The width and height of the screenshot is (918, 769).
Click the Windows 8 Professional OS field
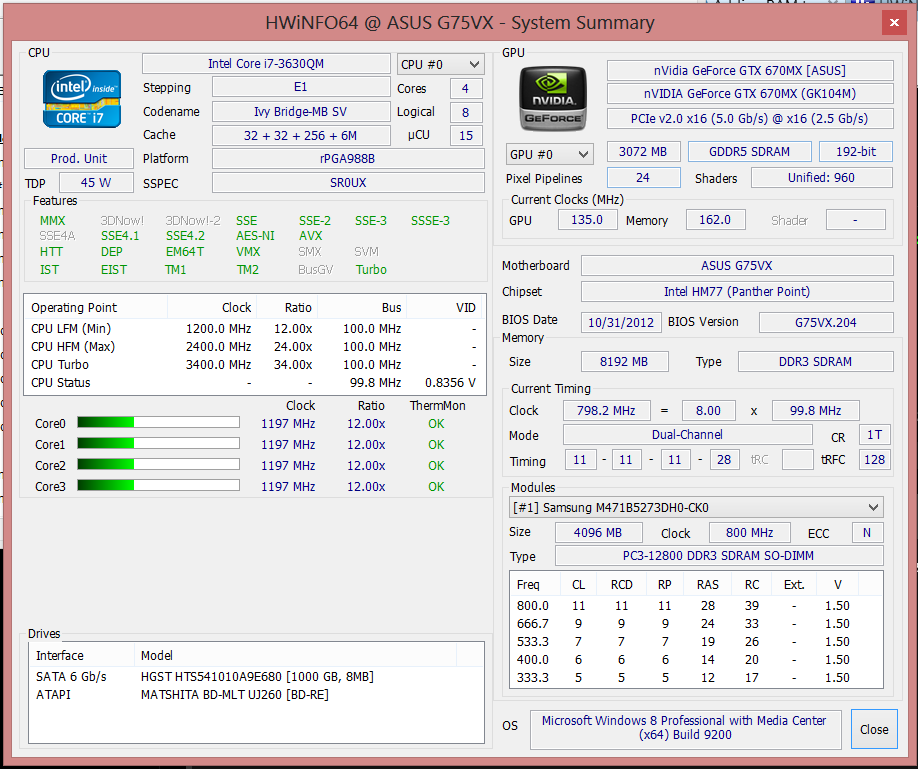tap(685, 728)
